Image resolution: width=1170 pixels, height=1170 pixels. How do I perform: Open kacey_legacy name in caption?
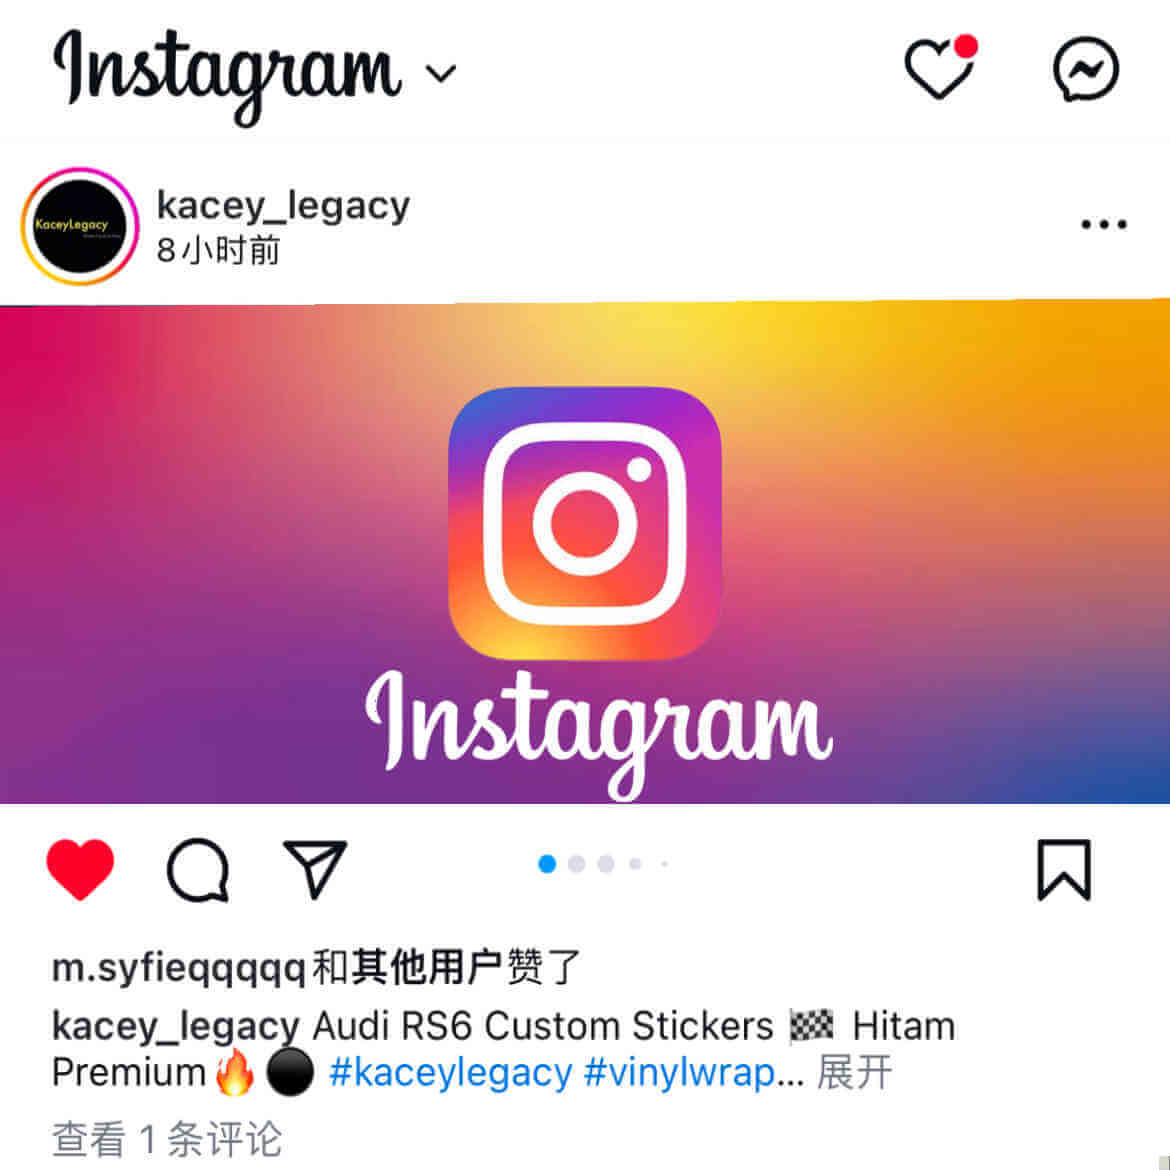175,1027
